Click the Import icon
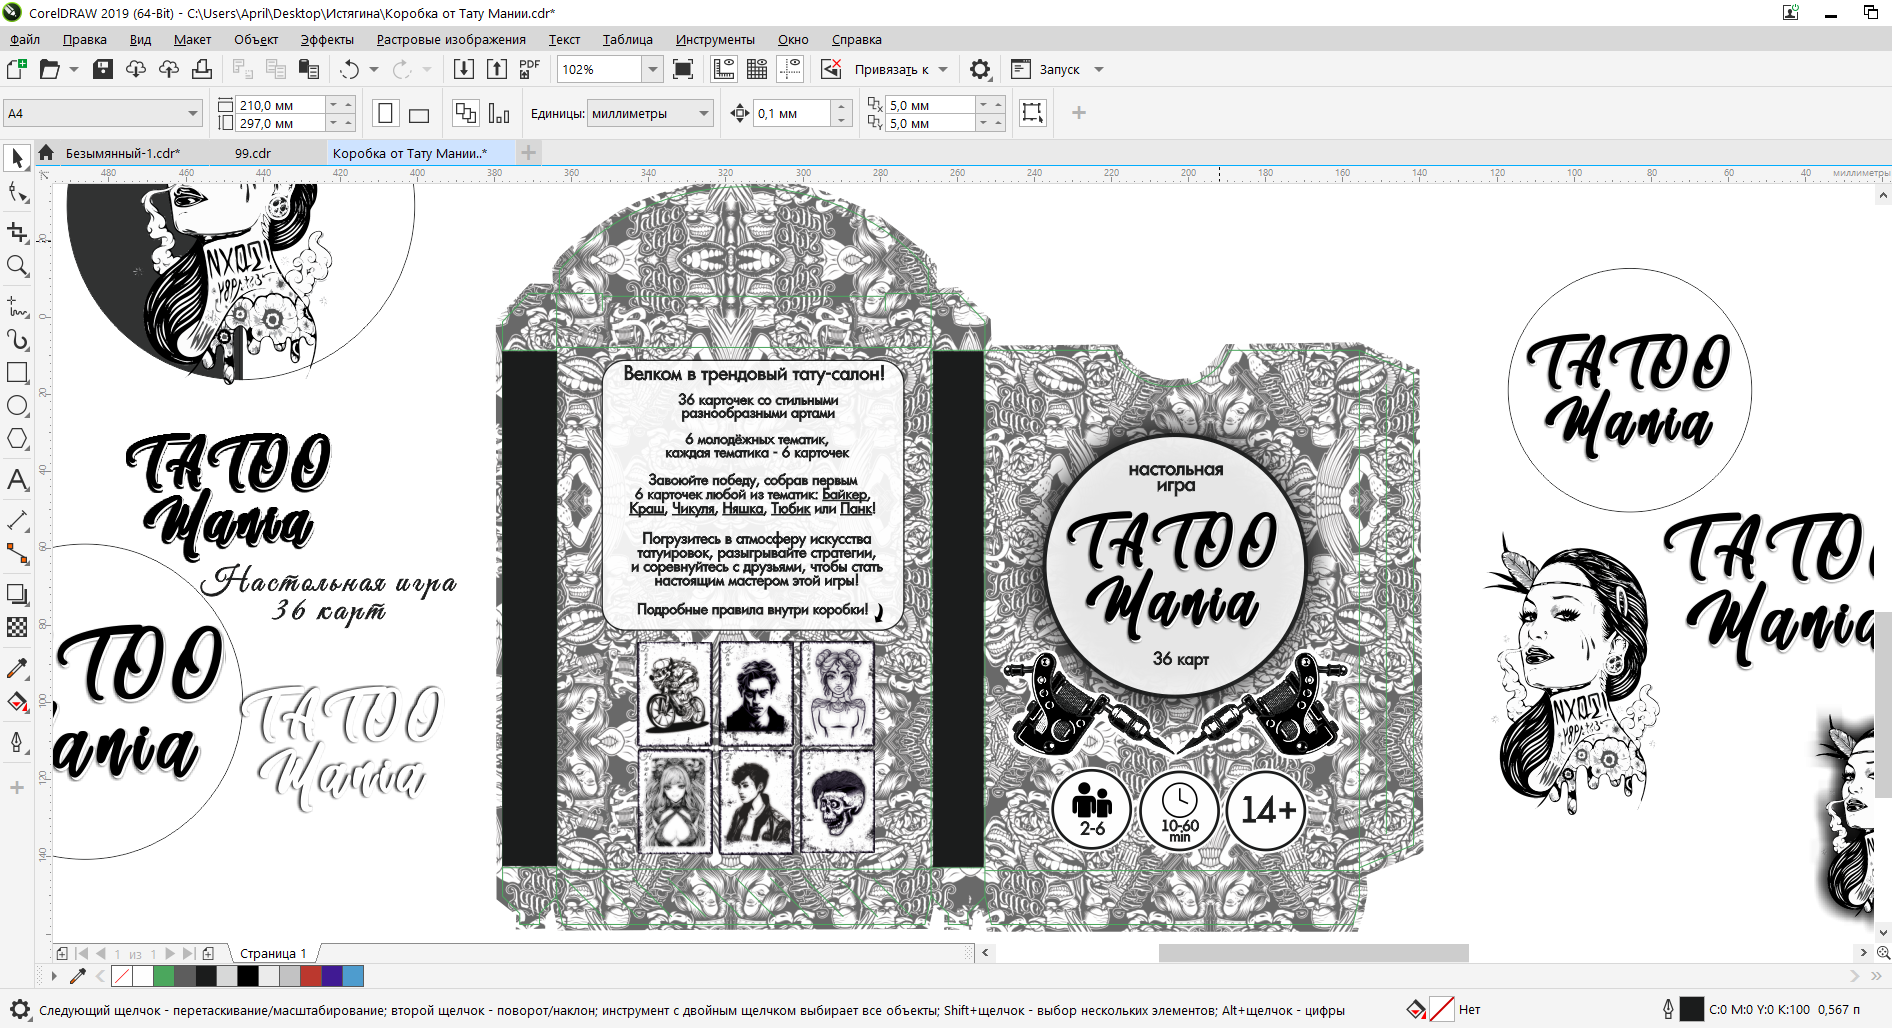The height and width of the screenshot is (1028, 1892). click(464, 69)
